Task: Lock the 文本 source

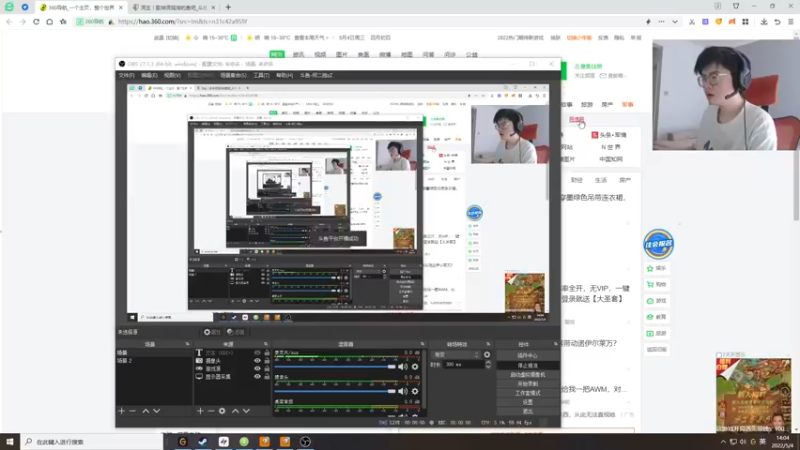Action: pos(267,353)
